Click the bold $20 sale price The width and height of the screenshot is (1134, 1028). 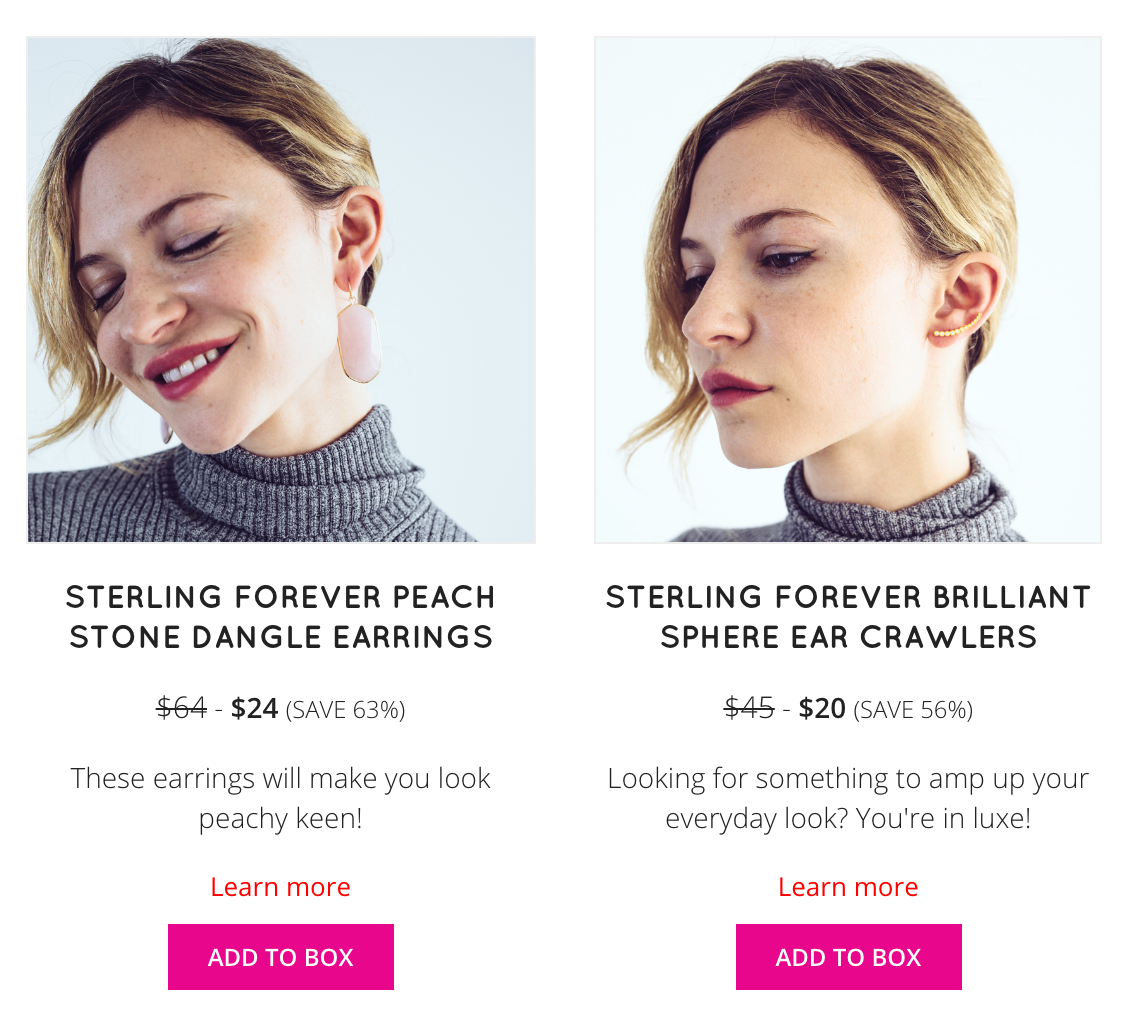pos(822,708)
